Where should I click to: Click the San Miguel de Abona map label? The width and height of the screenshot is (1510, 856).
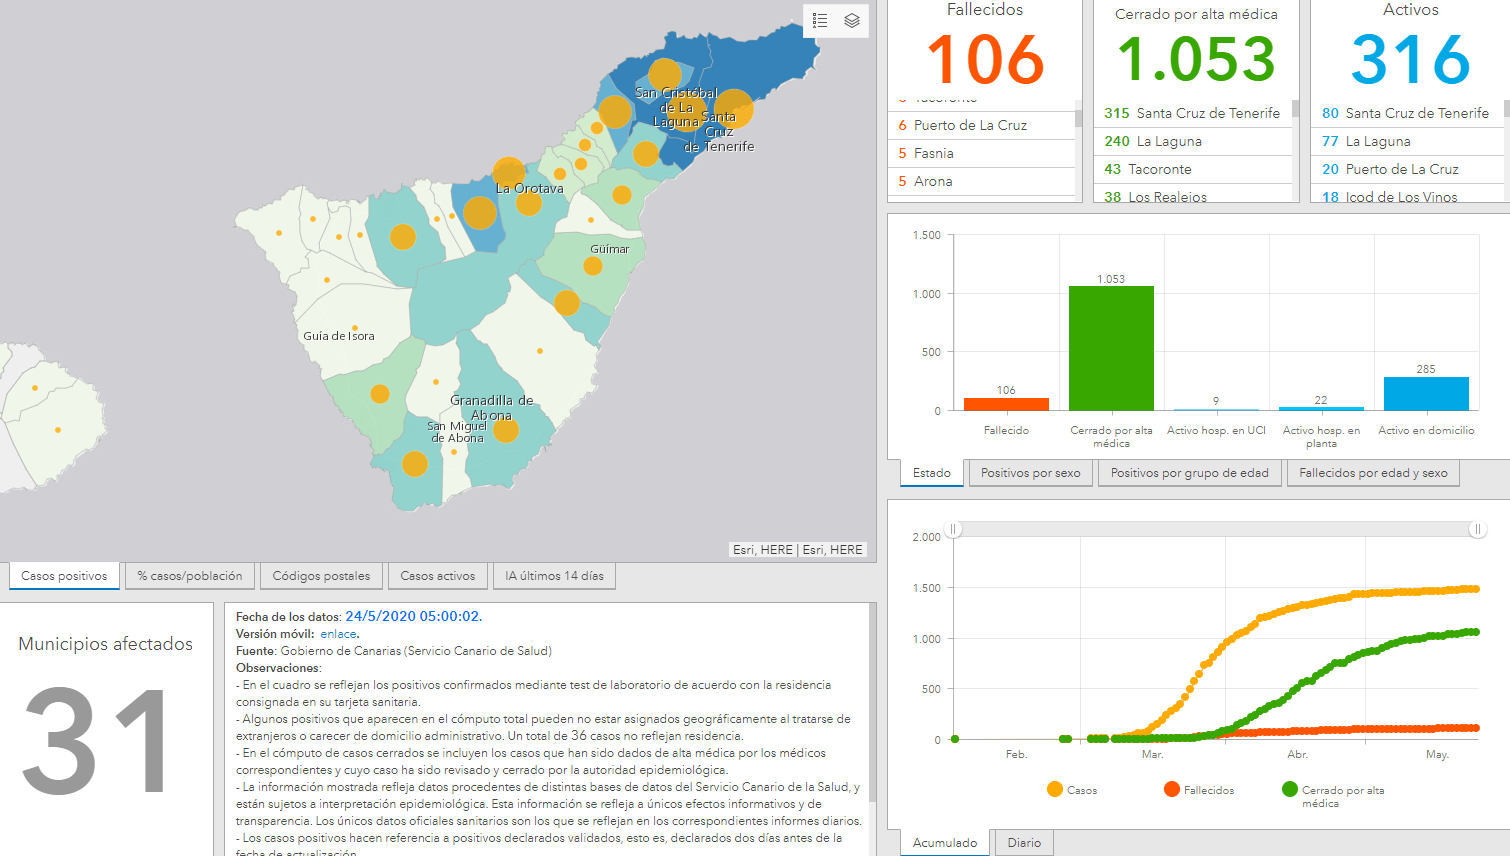[x=457, y=432]
